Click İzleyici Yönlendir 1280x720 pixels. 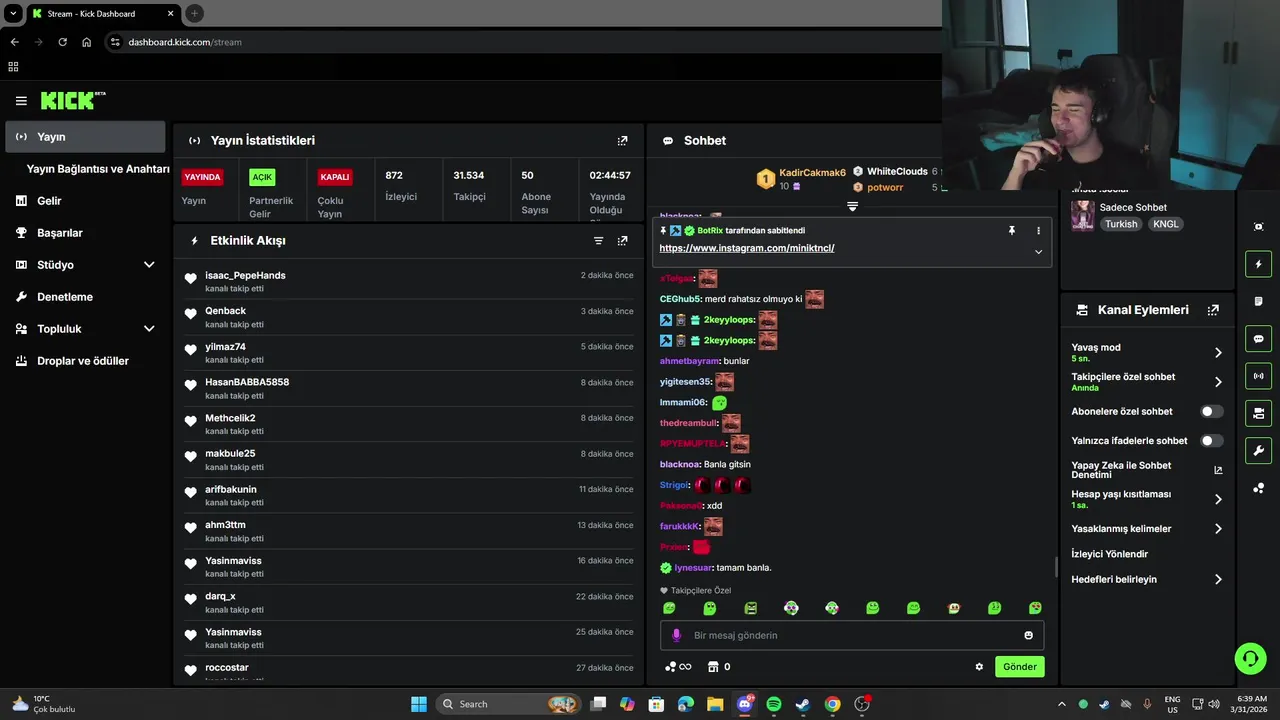(1109, 554)
